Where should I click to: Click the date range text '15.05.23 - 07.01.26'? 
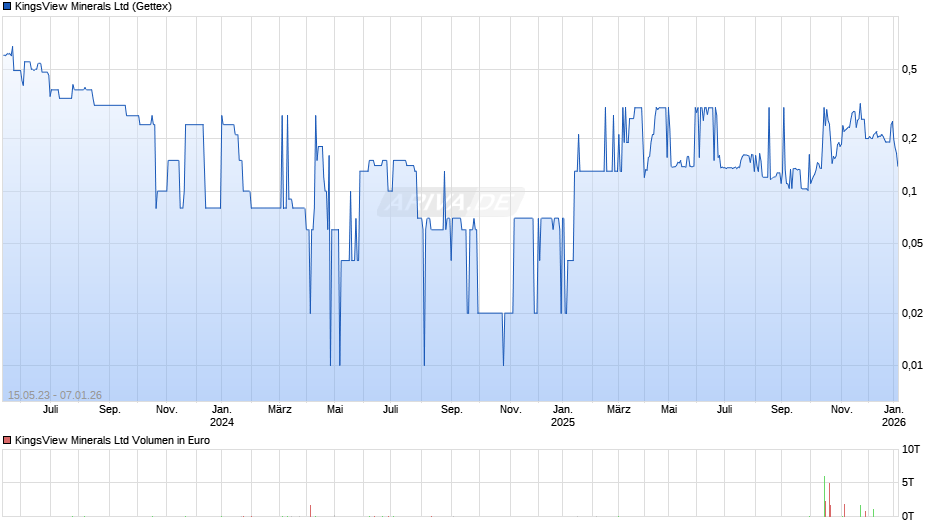[x=55, y=395]
